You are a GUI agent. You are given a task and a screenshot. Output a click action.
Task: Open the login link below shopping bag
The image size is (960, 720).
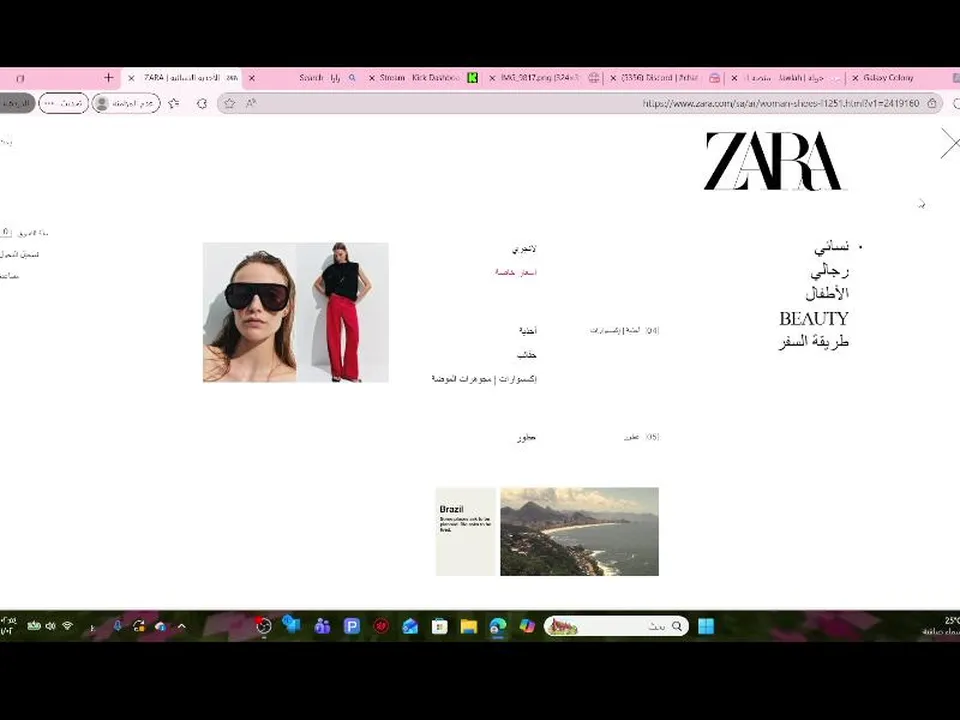pyautogui.click(x=20, y=254)
